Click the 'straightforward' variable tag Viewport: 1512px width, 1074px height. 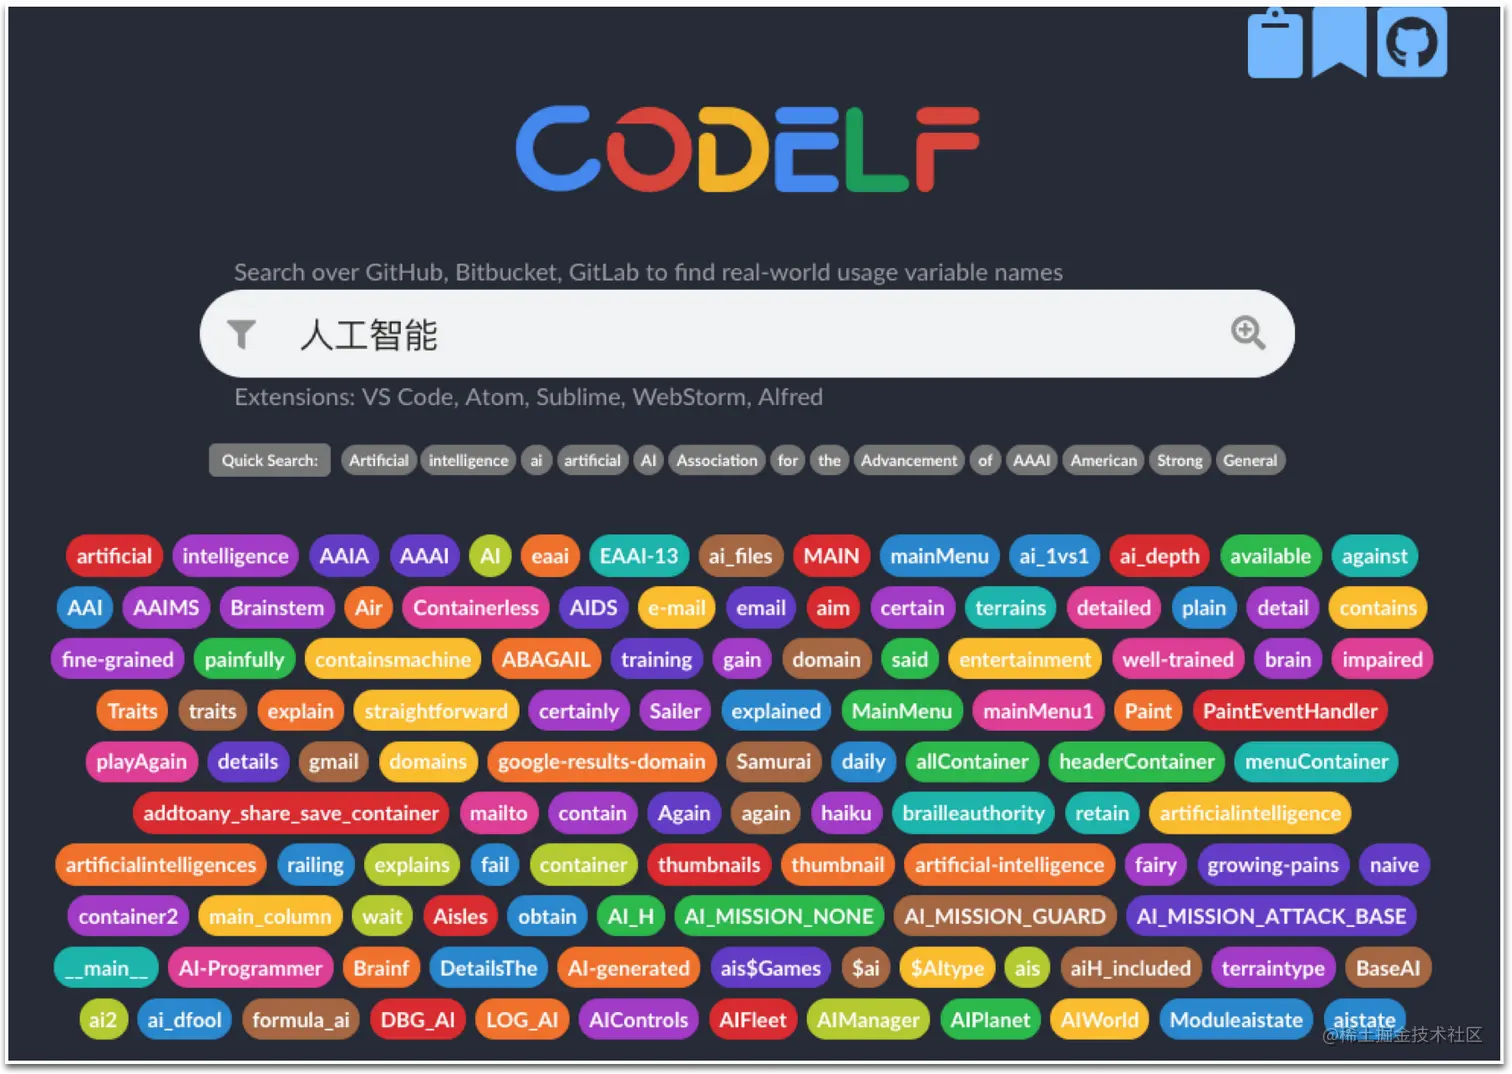click(436, 711)
